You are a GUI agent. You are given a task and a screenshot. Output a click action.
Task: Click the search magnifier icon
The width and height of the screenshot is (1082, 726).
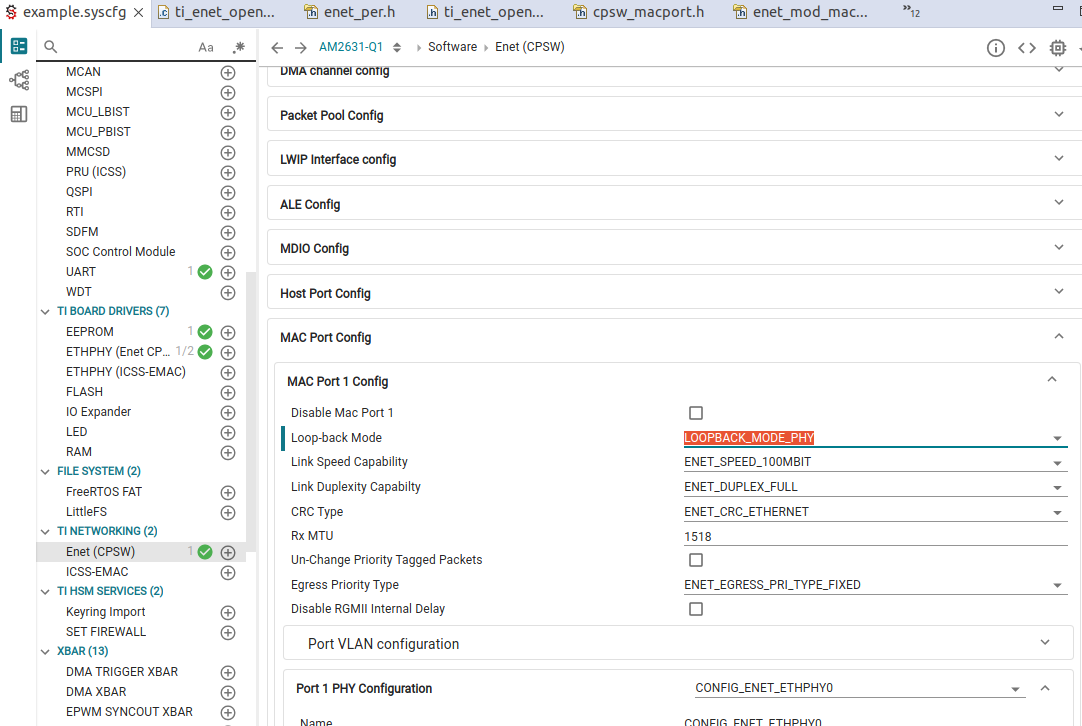[x=50, y=47]
